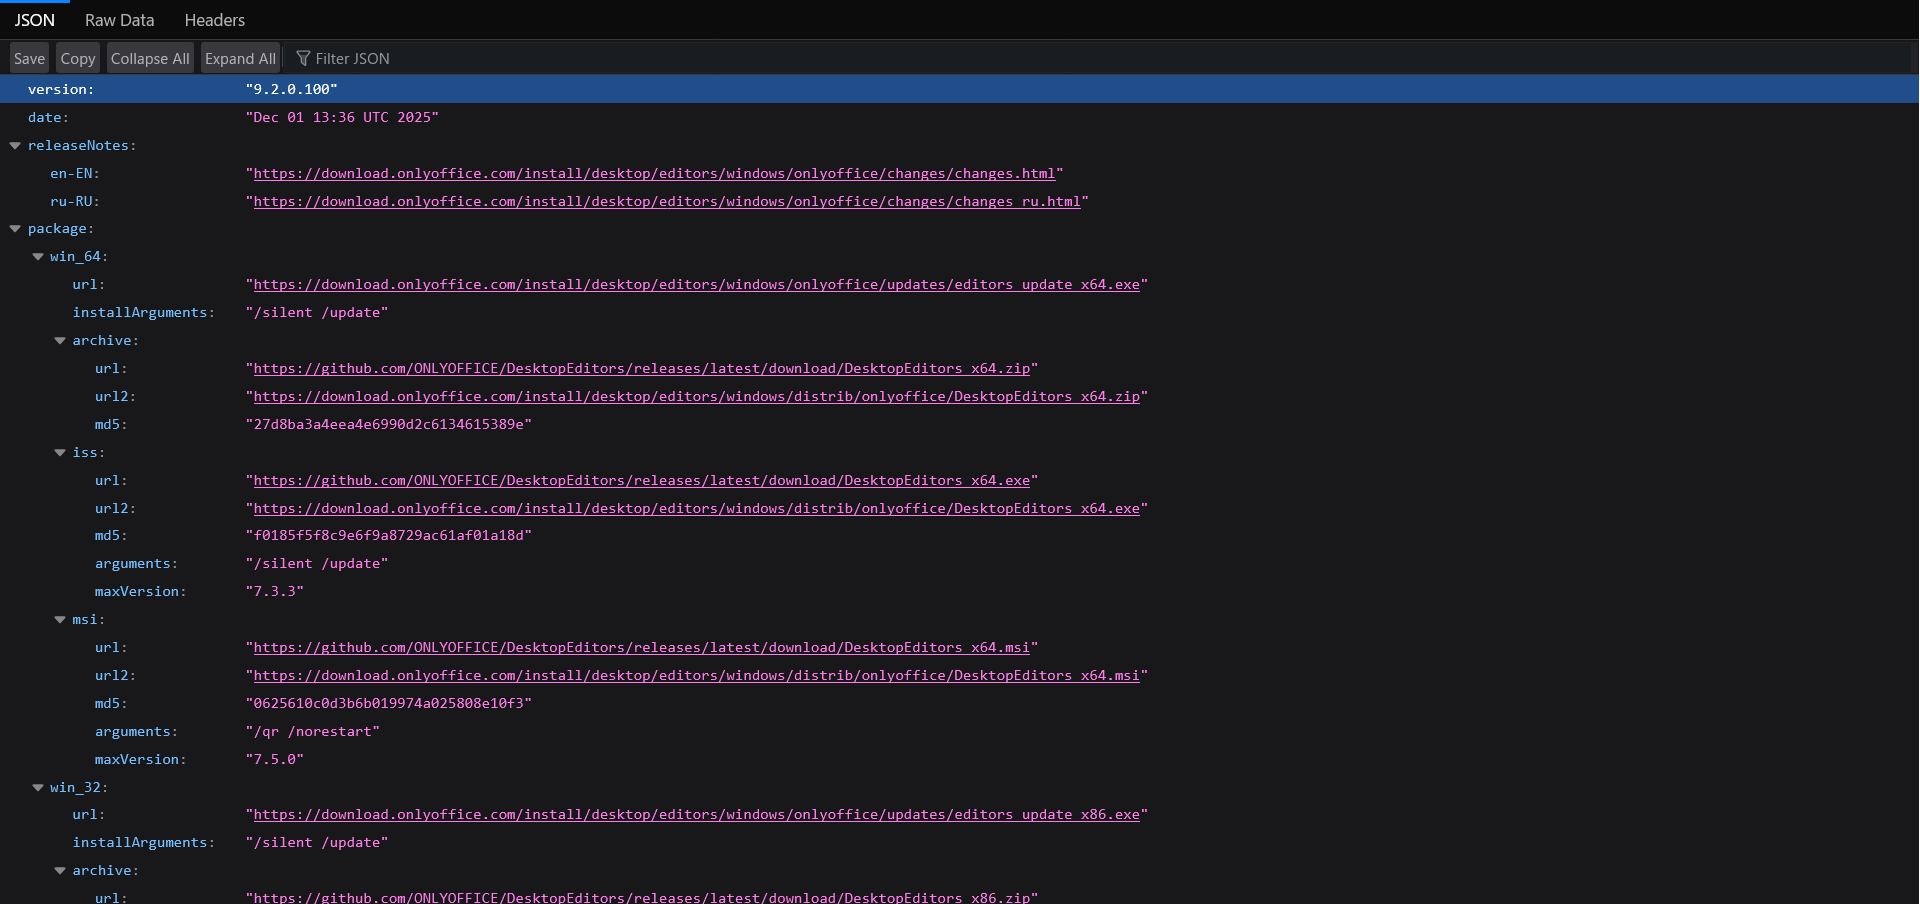1920x904 pixels.
Task: Collapse the win_64 node arrow
Action: [x=38, y=257]
